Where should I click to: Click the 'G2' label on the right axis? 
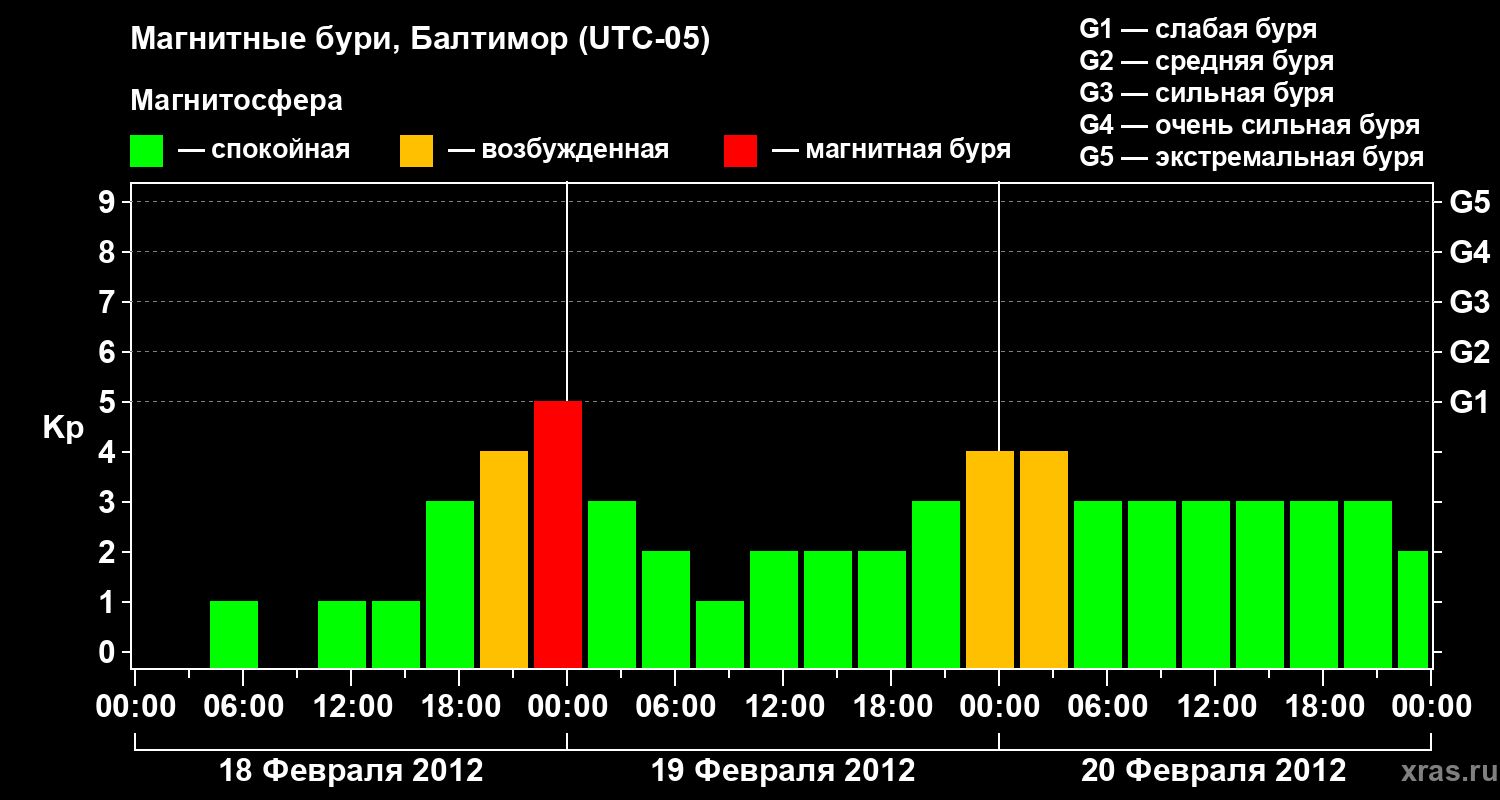coord(1469,352)
